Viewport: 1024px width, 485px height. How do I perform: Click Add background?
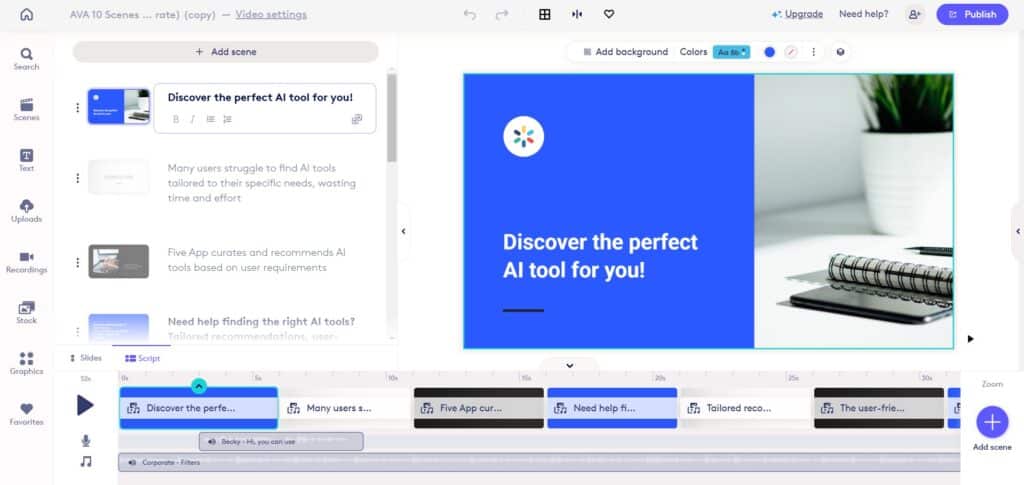(x=625, y=52)
